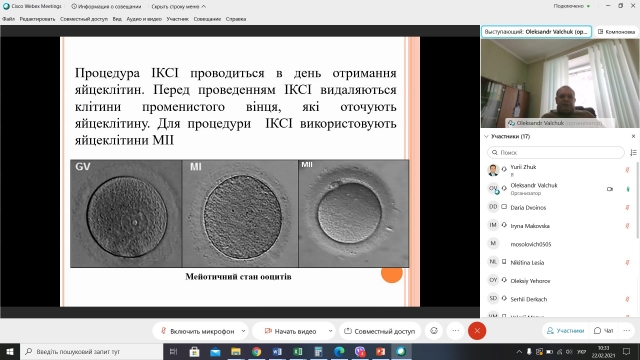Open Windows notification center icon
The height and width of the screenshot is (360, 640).
click(x=627, y=351)
